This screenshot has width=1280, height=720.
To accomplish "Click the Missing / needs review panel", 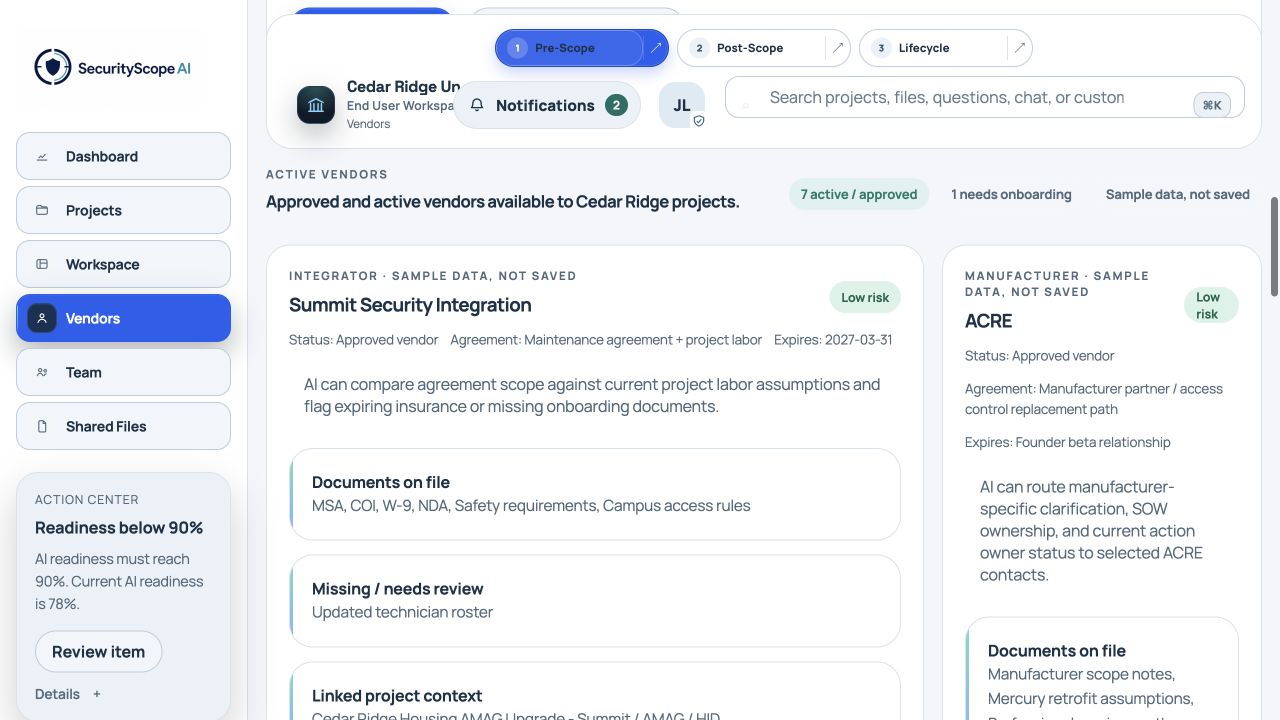I will (595, 601).
